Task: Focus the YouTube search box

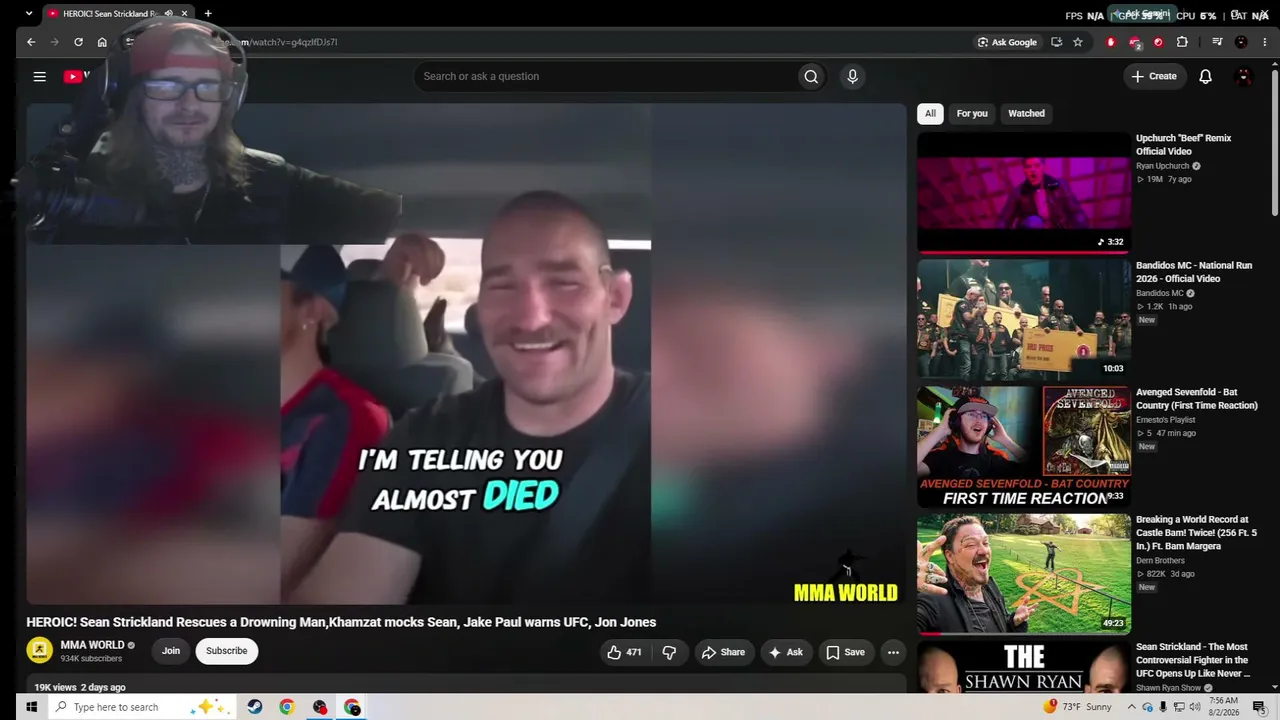Action: tap(605, 76)
